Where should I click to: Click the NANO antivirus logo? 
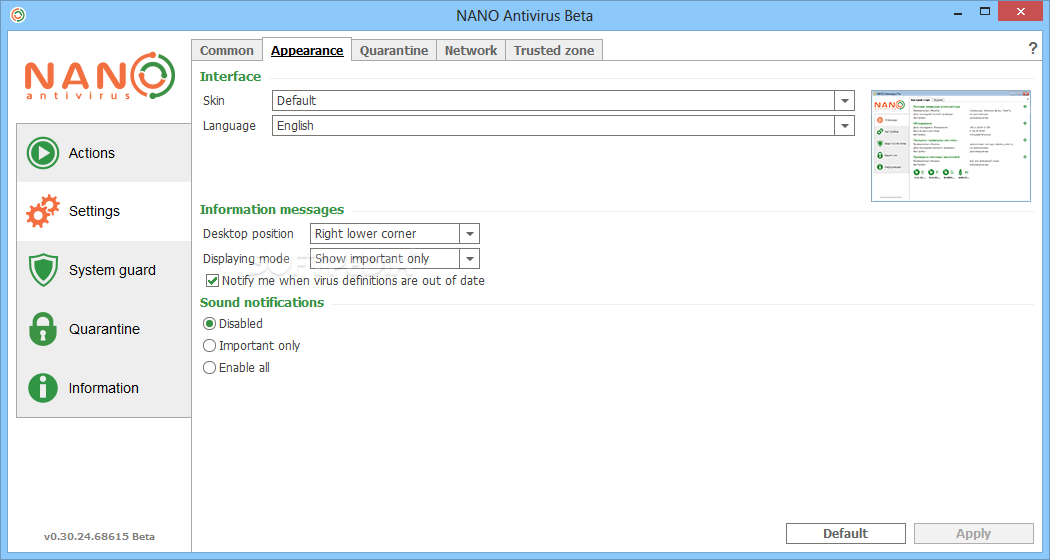tap(100, 76)
